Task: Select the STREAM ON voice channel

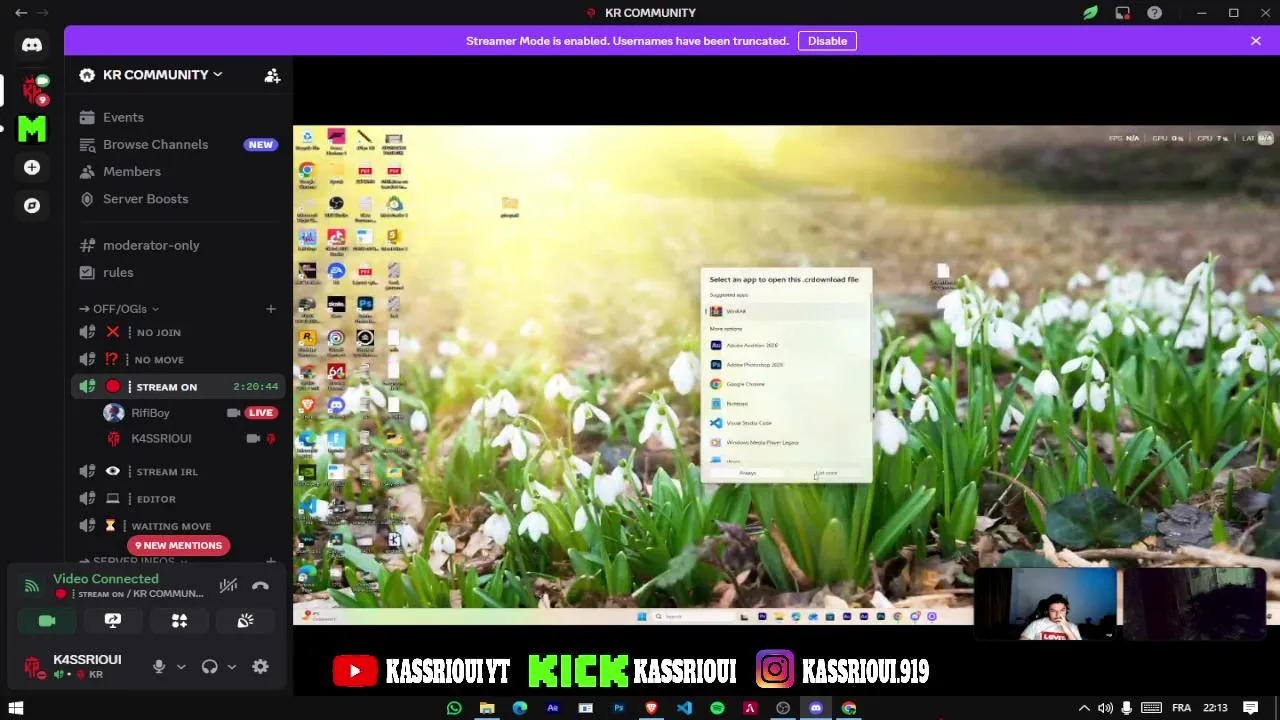Action: [x=178, y=386]
